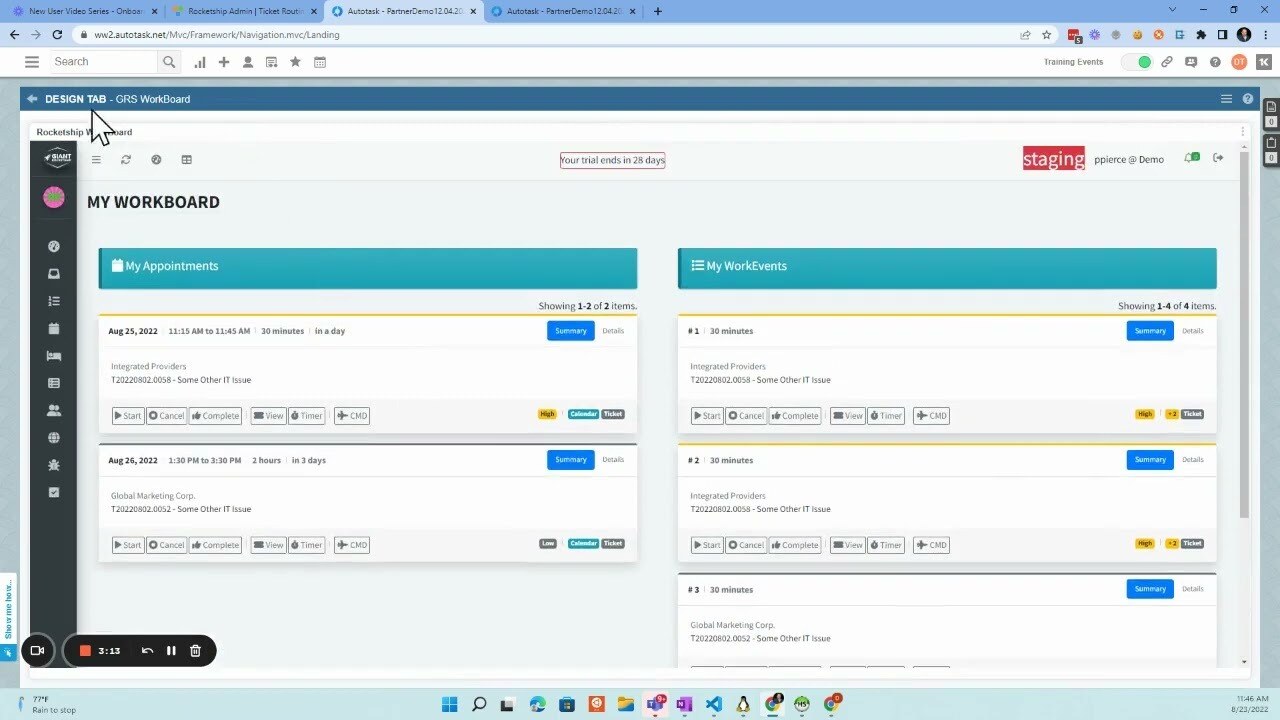Open the sidebar bug icon
The width and height of the screenshot is (1280, 720).
coord(54,465)
